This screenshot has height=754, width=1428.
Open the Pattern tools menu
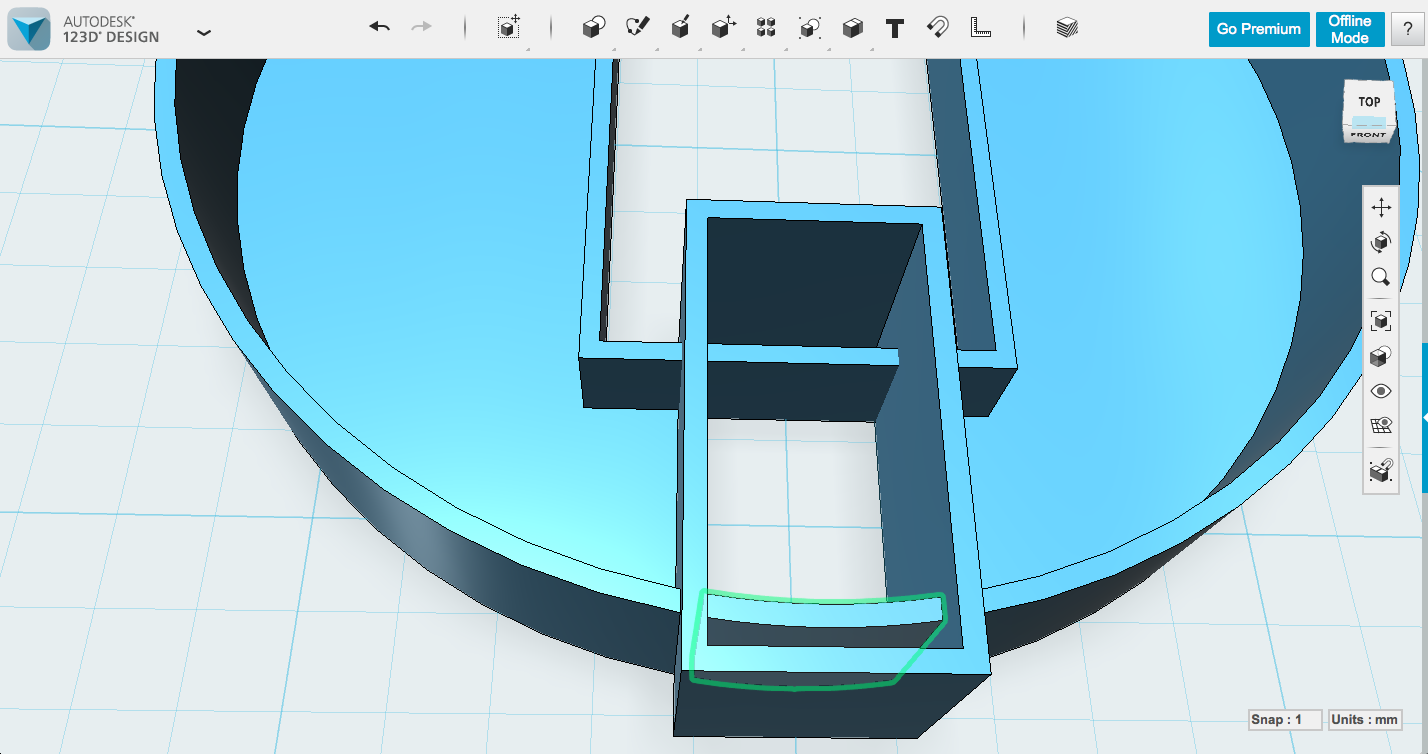766,28
